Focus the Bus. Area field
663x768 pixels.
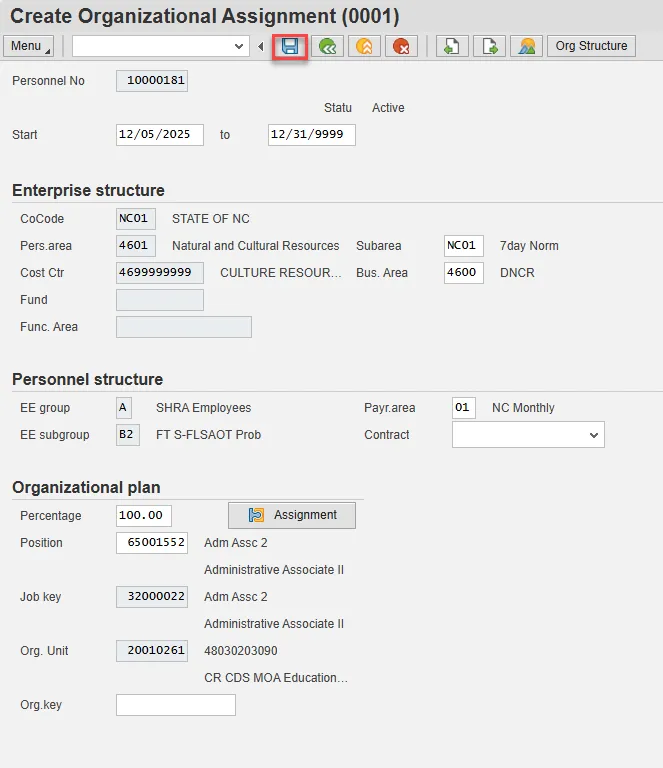[464, 273]
